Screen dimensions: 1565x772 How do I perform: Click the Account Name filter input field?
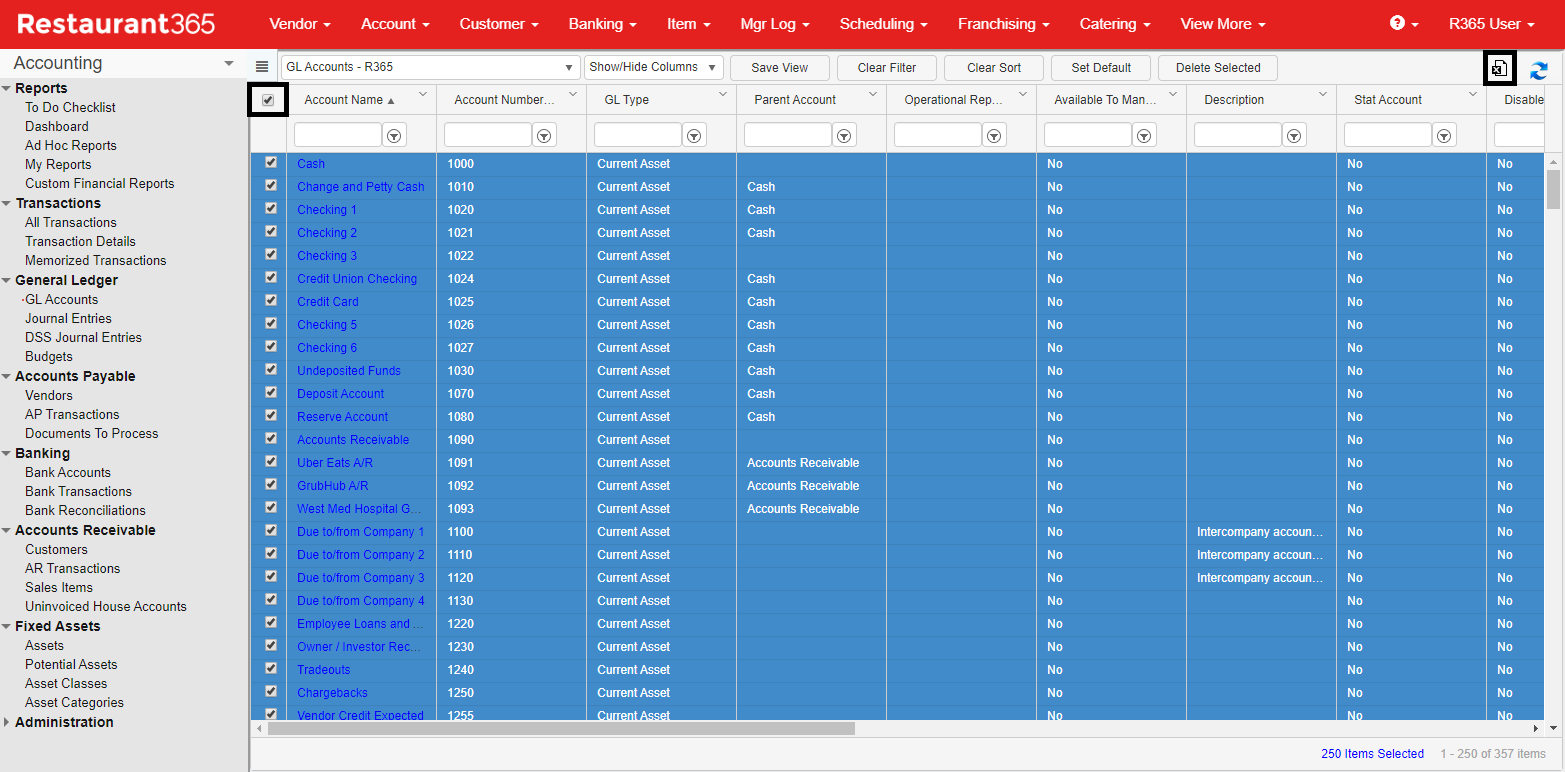338,135
